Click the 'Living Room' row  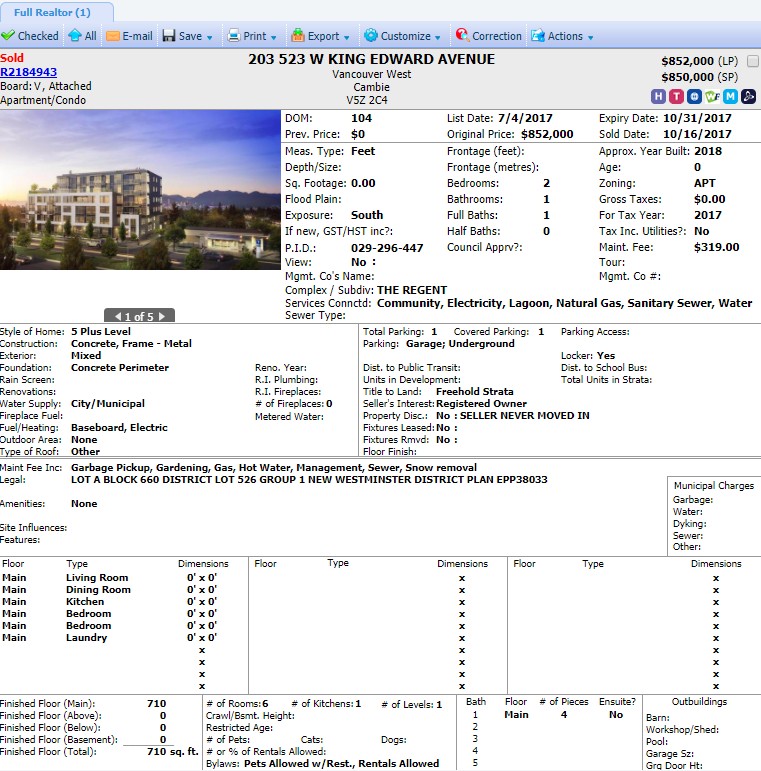point(110,578)
